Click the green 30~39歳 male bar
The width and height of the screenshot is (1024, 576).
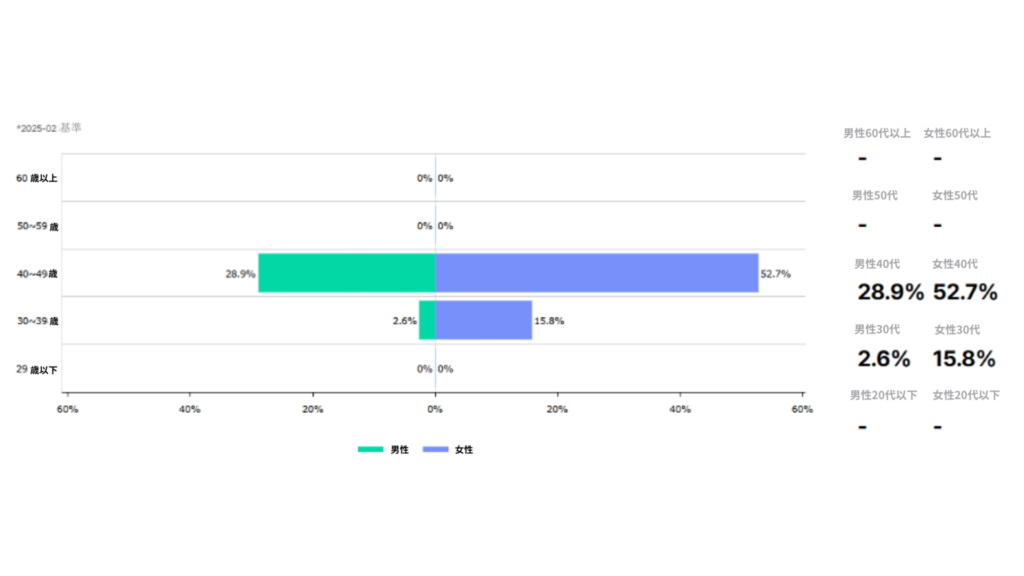[x=427, y=320]
